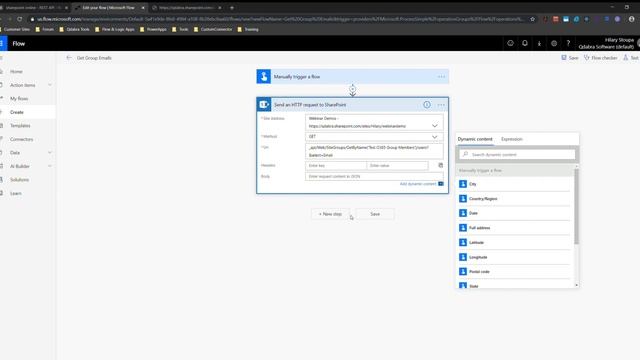
Task: Go back with the arrow beside Get Group Emails
Action: (69, 58)
